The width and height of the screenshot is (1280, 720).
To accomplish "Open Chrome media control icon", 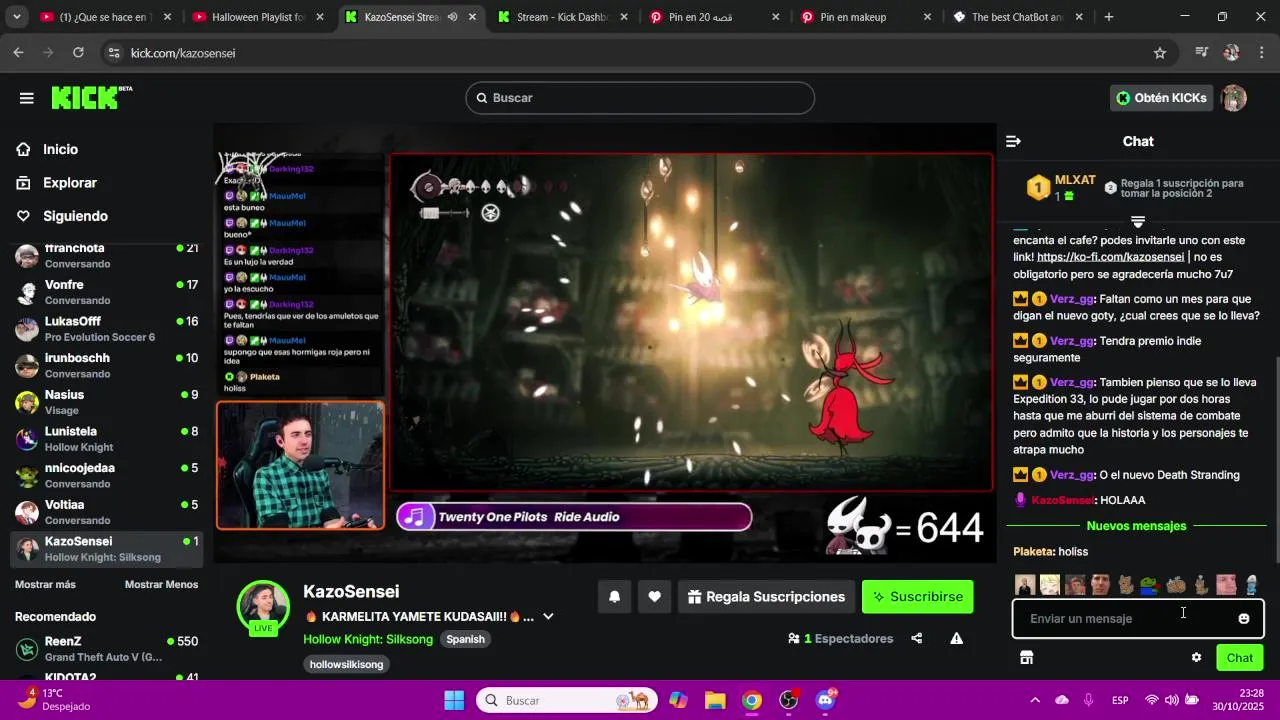I will [1202, 53].
